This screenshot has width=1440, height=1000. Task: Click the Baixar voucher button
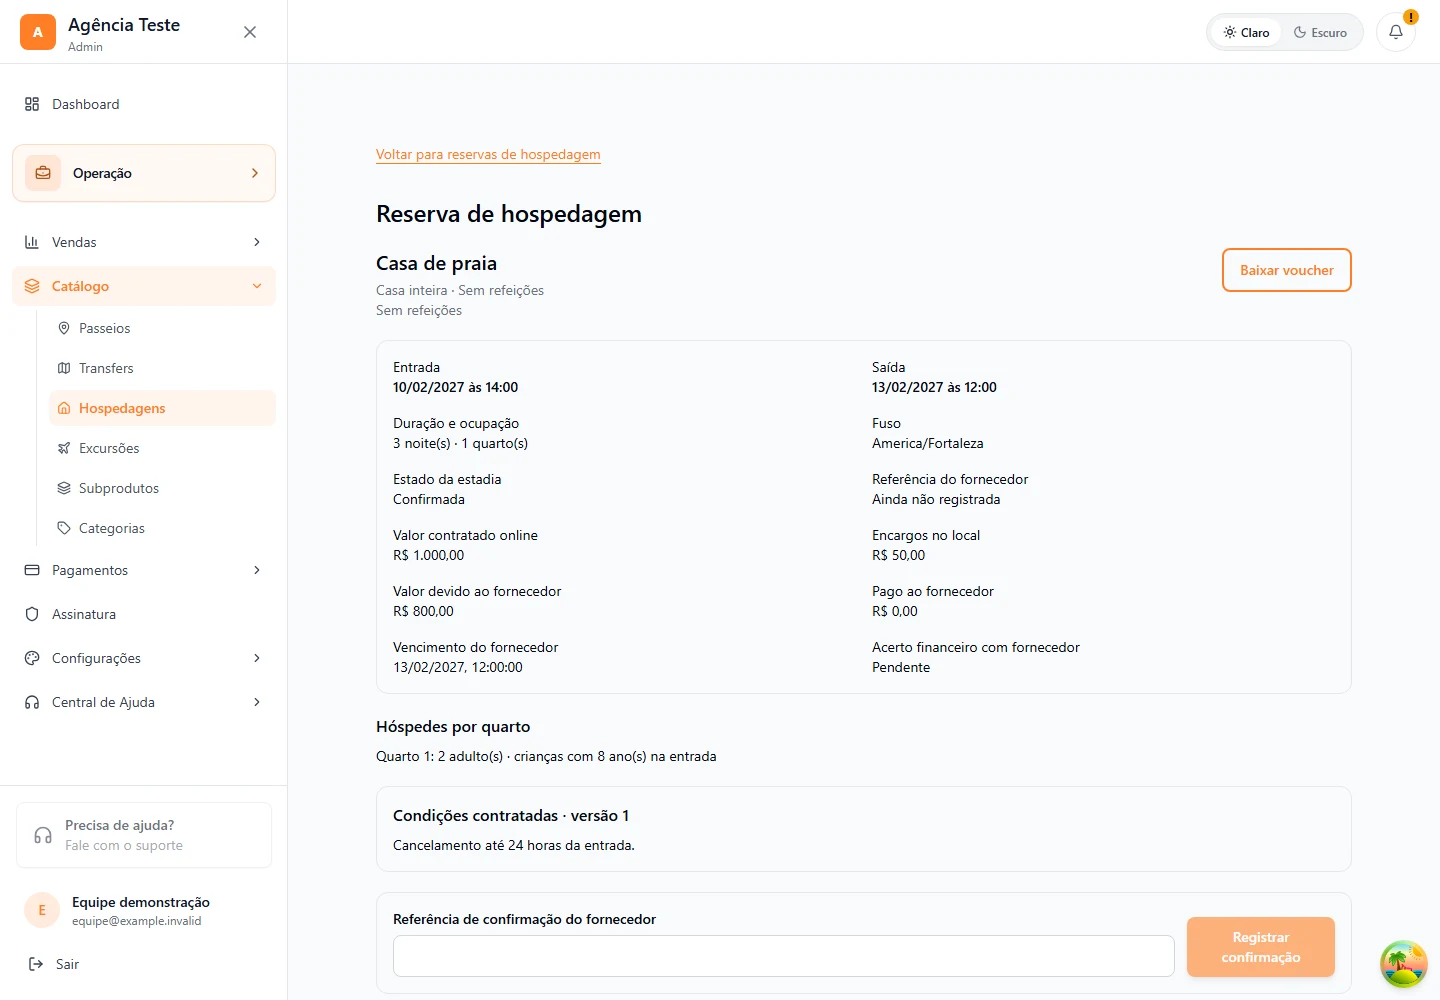[x=1287, y=270]
